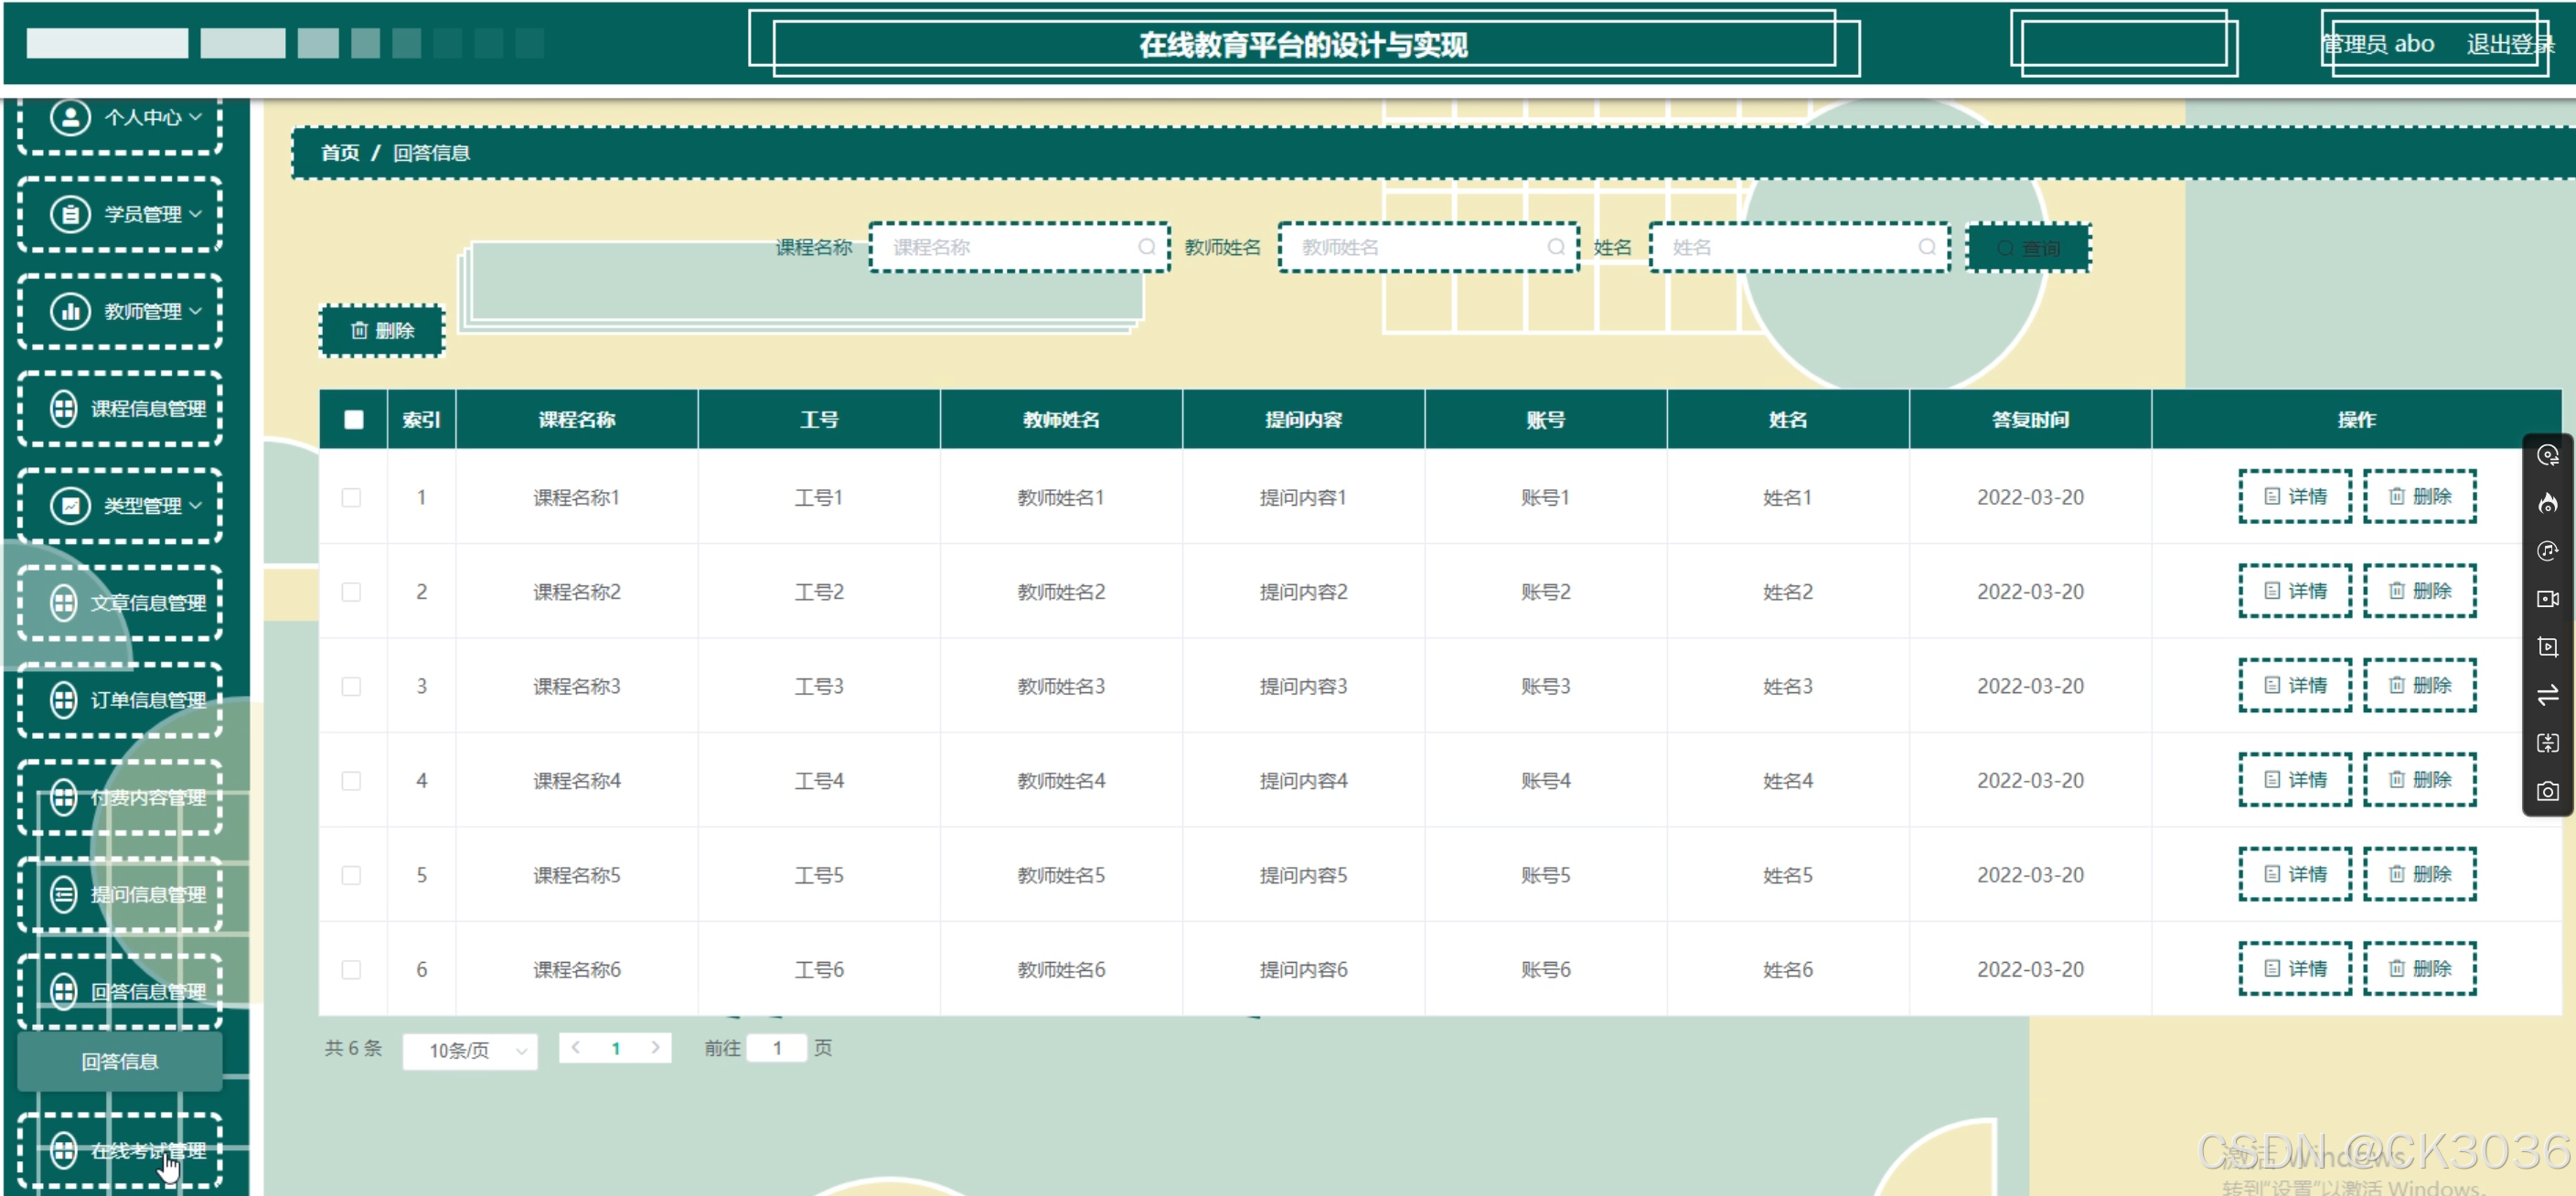Image resolution: width=2576 pixels, height=1196 pixels.
Task: Click the music note icon in right toolbar
Action: tap(2547, 551)
